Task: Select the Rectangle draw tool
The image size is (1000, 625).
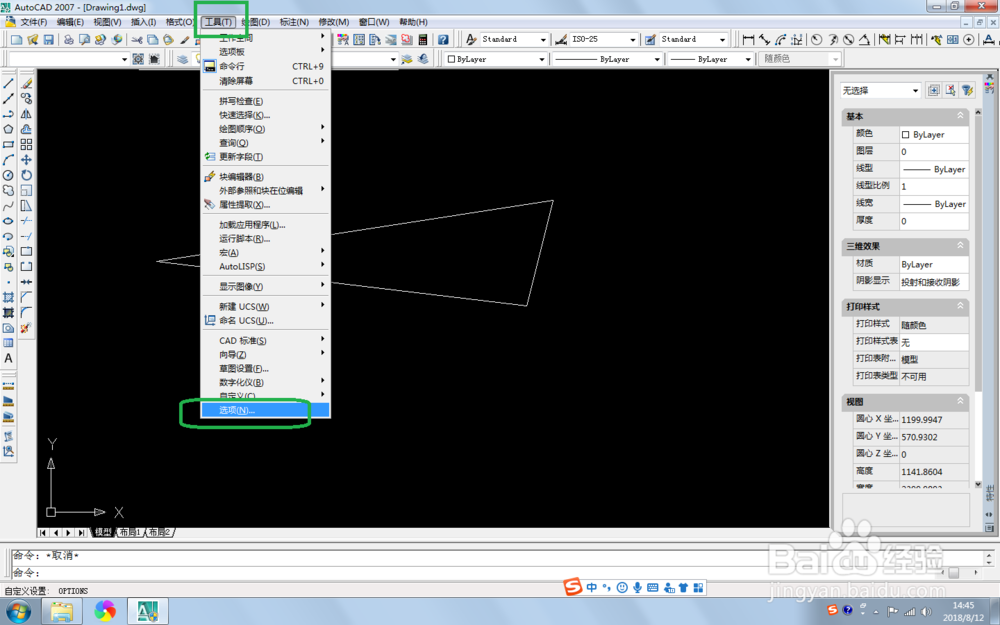Action: pos(8,145)
